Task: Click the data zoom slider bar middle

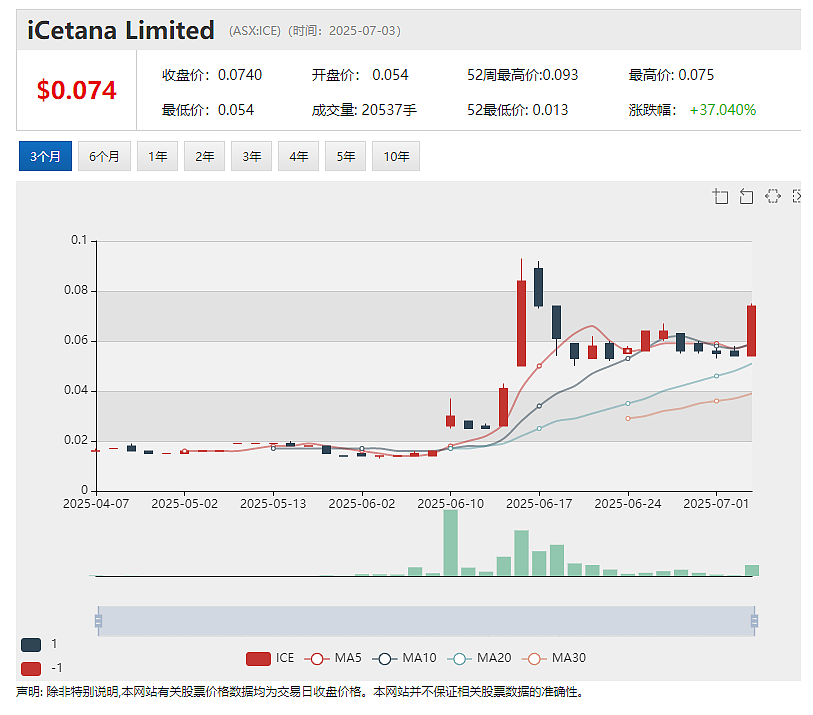Action: pyautogui.click(x=426, y=621)
